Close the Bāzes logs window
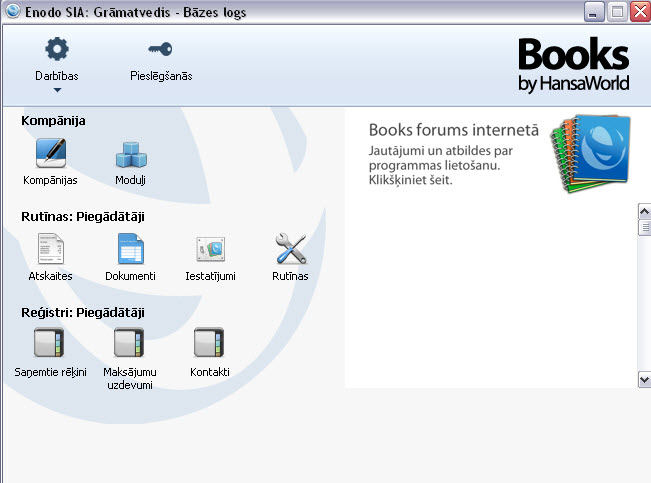Screen dimensions: 651x483 pos(640,12)
